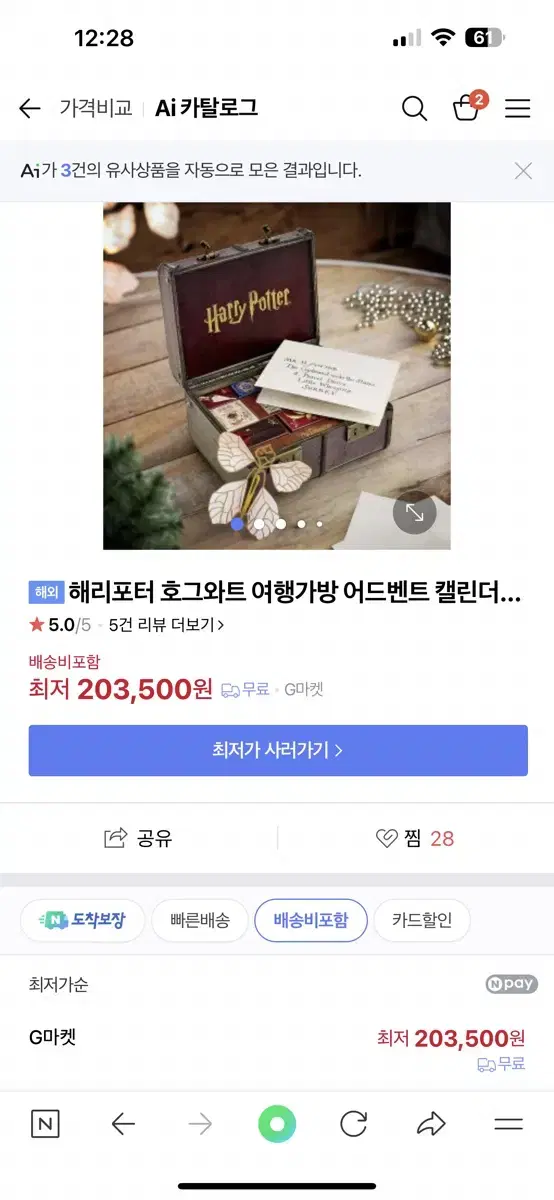Expand product image with fullscreen arrows icon

414,513
